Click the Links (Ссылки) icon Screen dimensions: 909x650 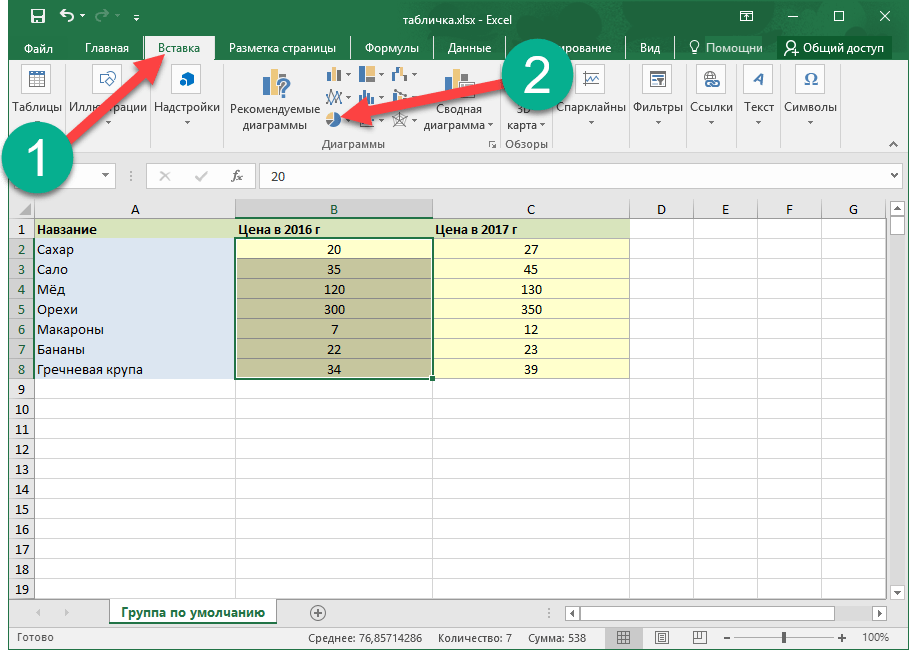[x=710, y=82]
